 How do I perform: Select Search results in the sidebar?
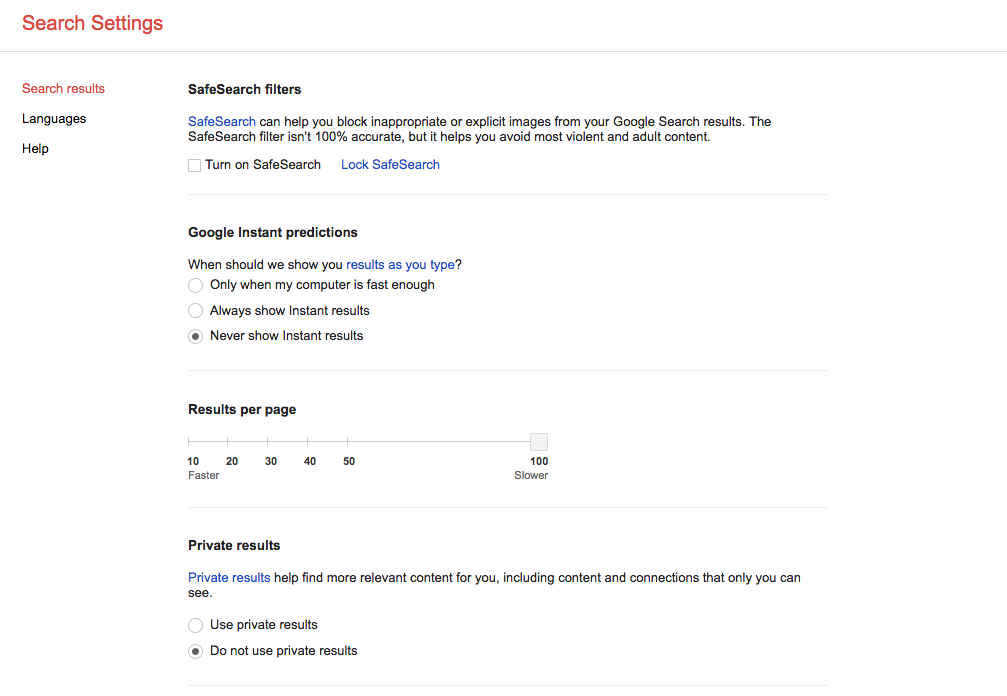coord(63,88)
